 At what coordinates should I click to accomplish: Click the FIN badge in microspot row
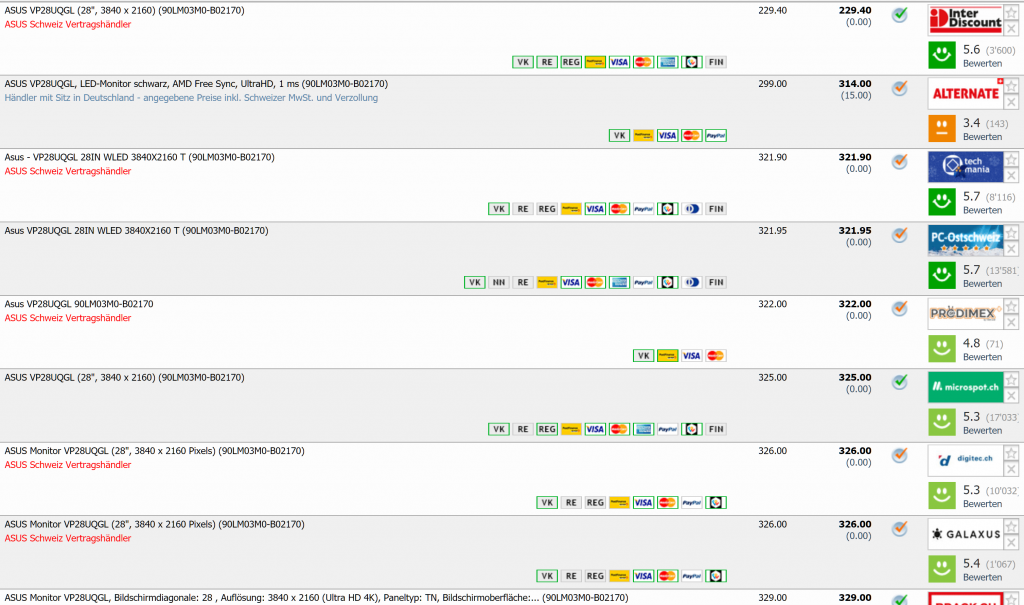point(716,429)
